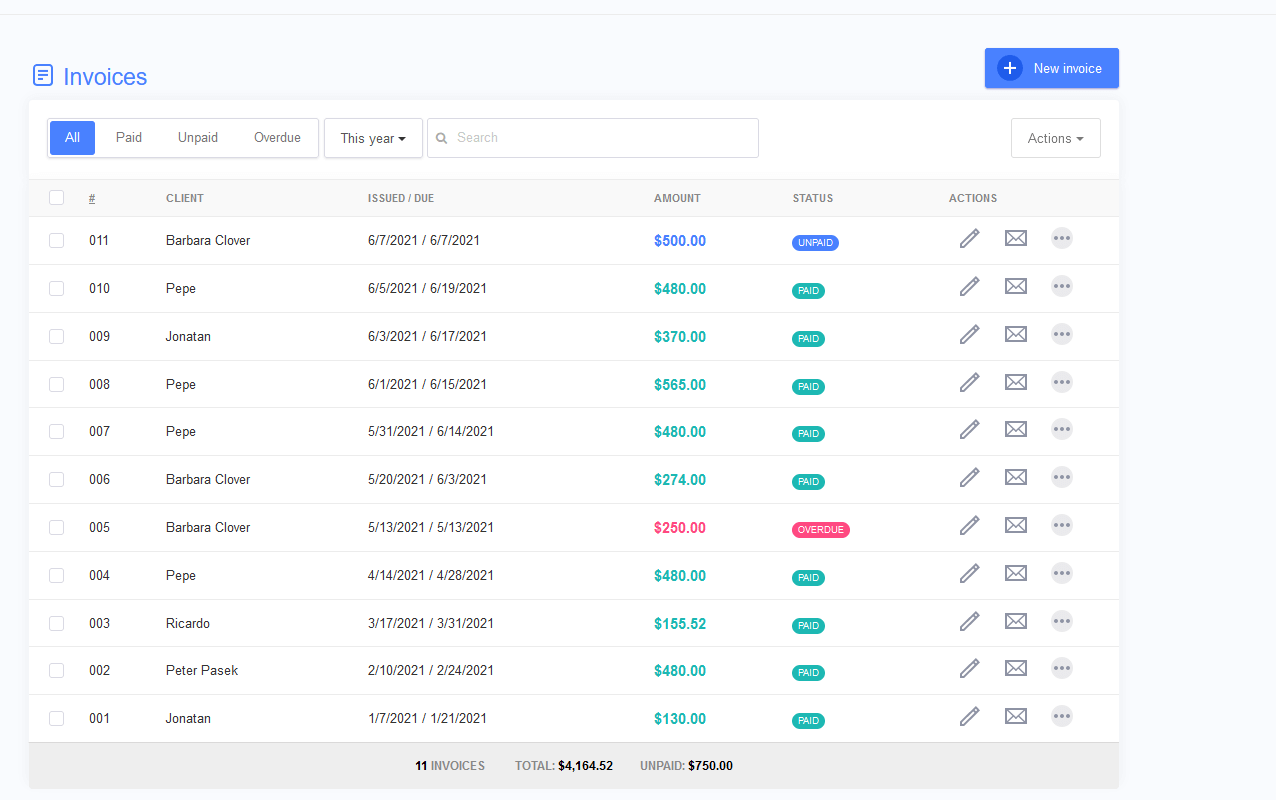The width and height of the screenshot is (1276, 800).
Task: Edit invoice 006 with the pencil icon
Action: click(x=969, y=477)
